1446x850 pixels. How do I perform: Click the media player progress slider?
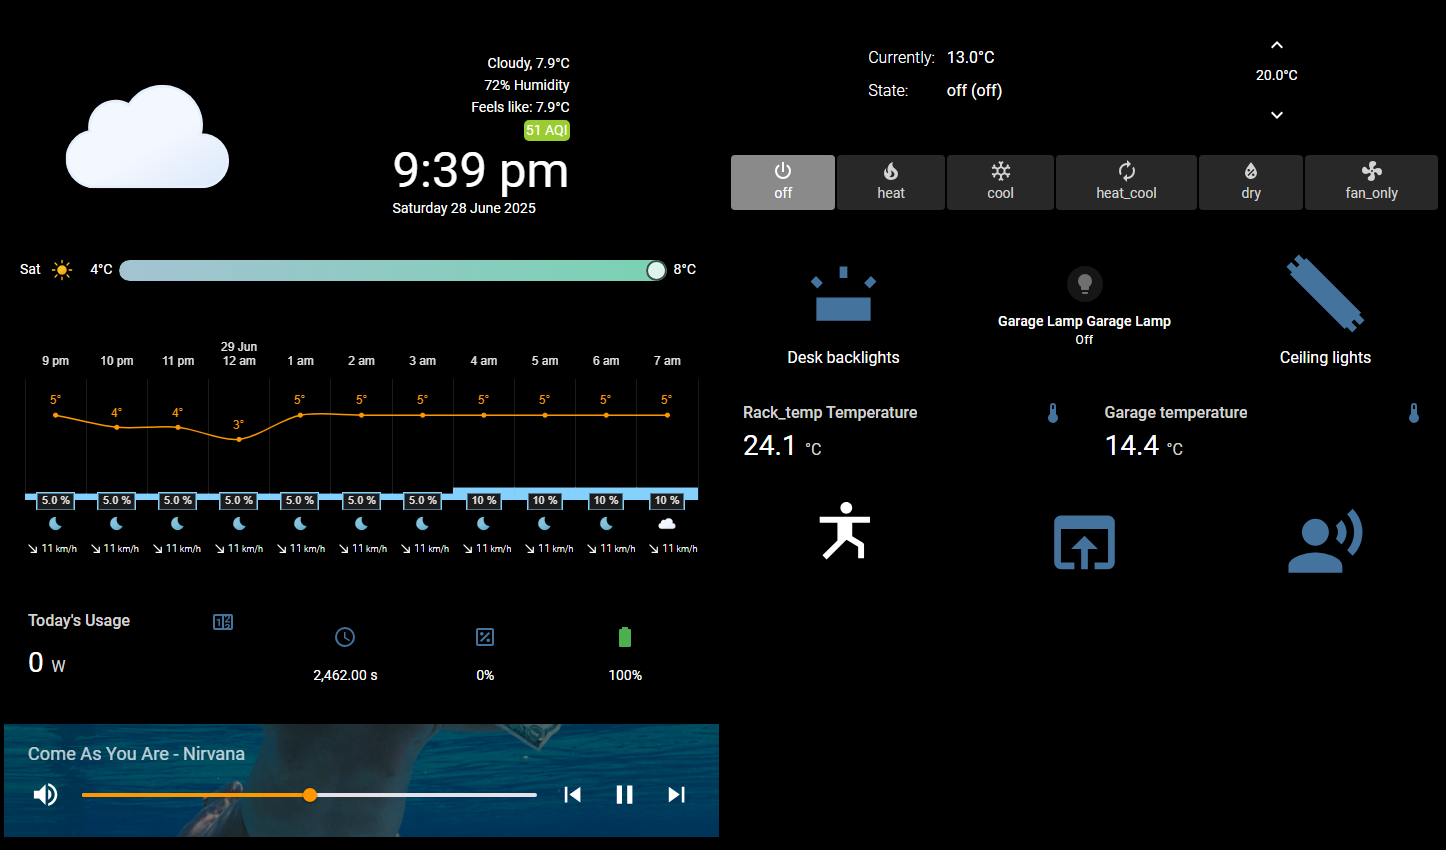[x=309, y=795]
